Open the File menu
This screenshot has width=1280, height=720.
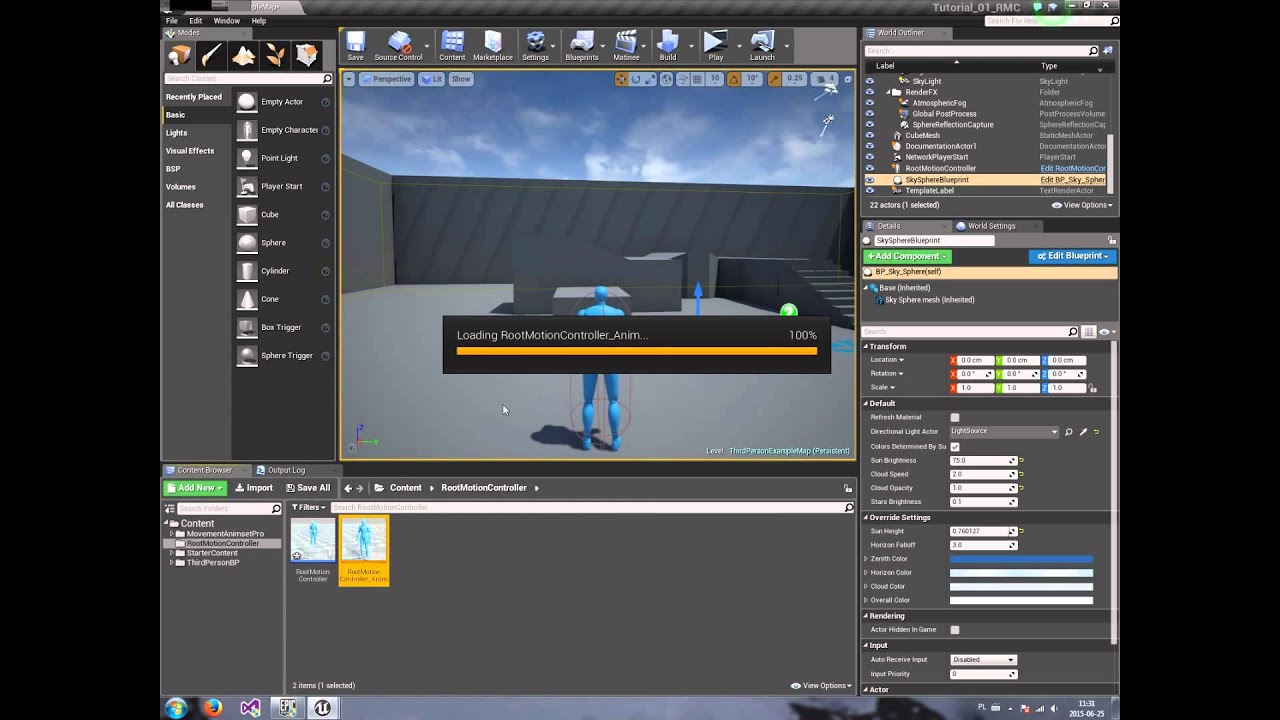[172, 20]
